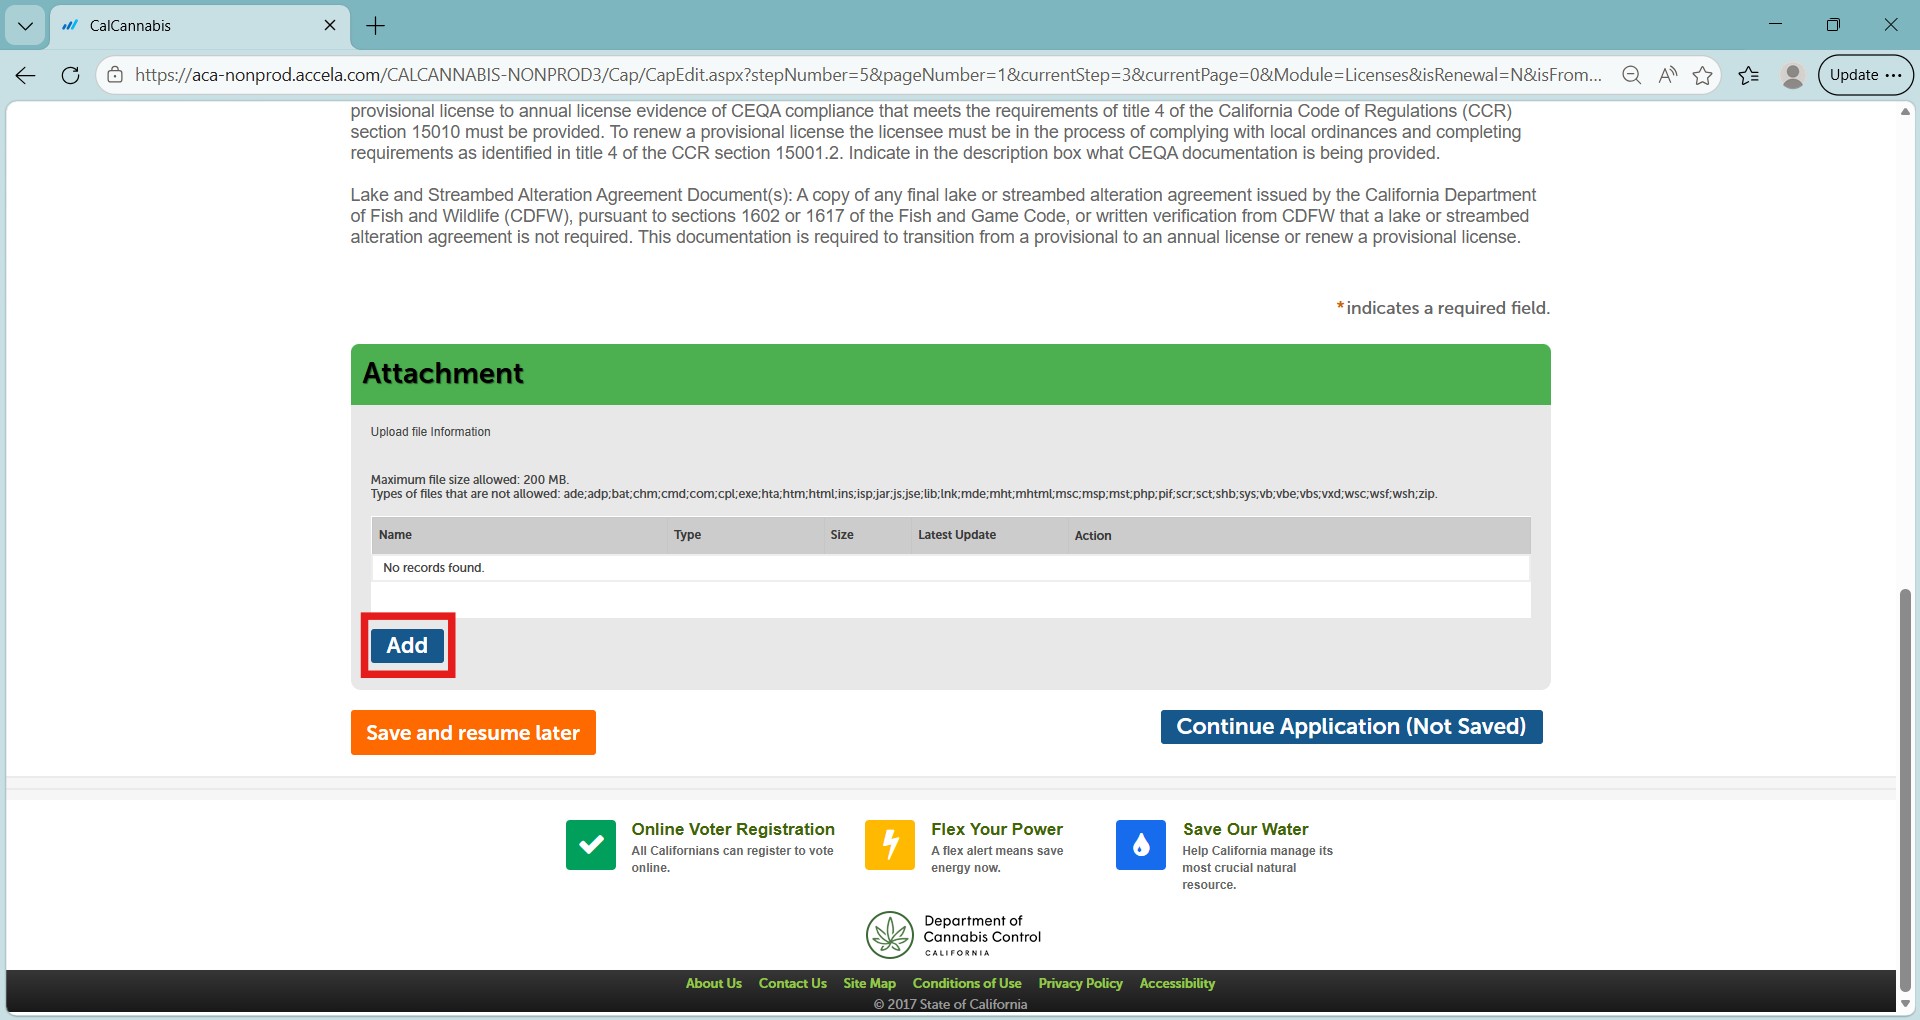This screenshot has width=1920, height=1020.
Task: Open a new browser tab
Action: pyautogui.click(x=376, y=26)
